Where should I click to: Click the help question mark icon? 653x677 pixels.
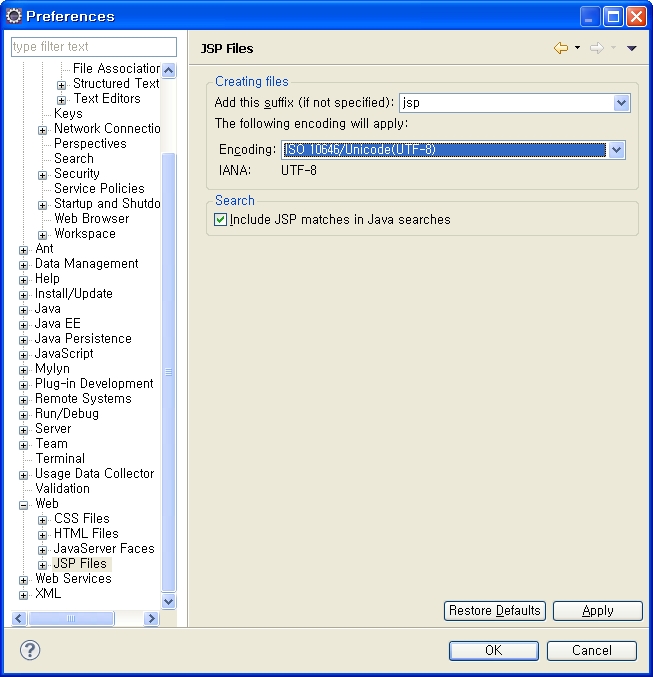click(30, 650)
